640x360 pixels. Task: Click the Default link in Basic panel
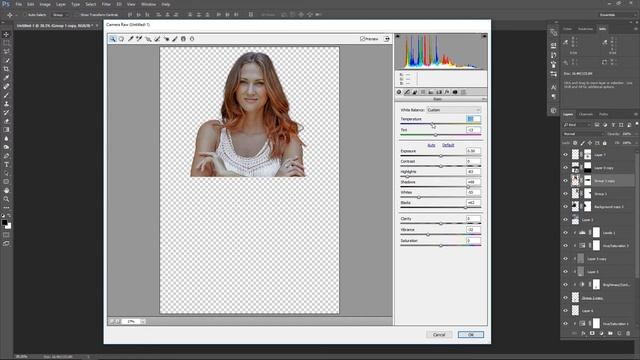448,145
